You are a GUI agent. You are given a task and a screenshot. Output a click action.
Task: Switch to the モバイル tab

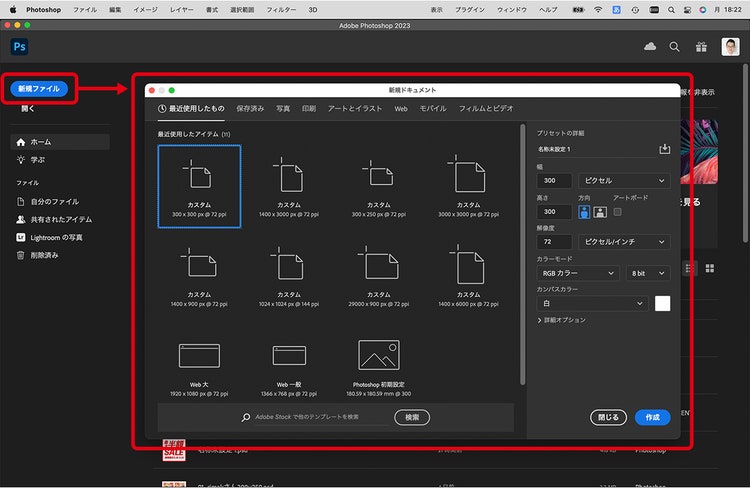[433, 109]
